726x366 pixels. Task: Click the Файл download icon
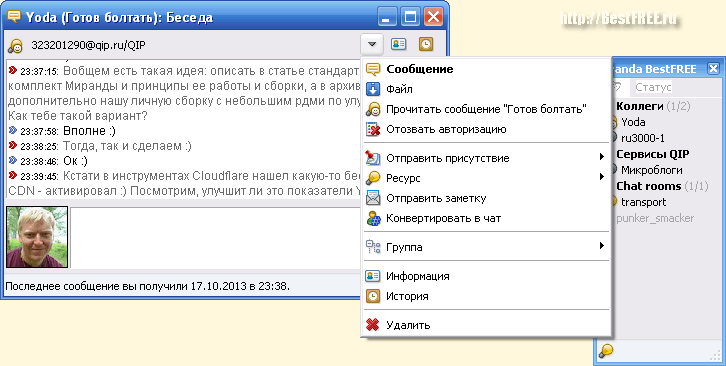(373, 89)
